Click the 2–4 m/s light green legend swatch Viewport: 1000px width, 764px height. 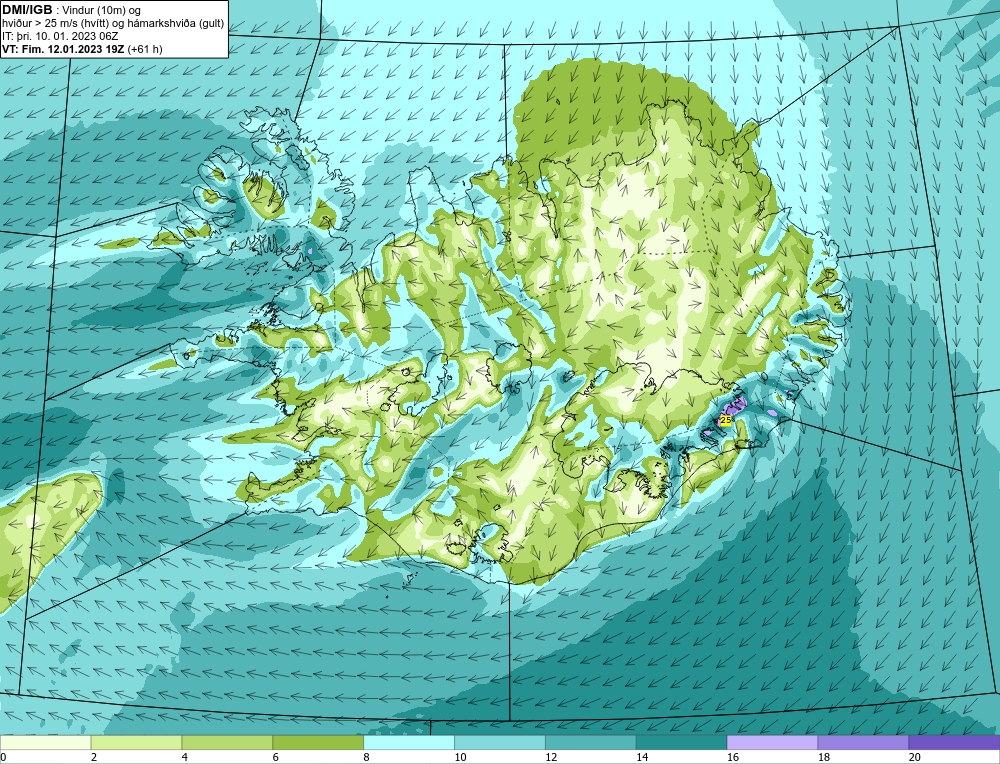click(136, 742)
